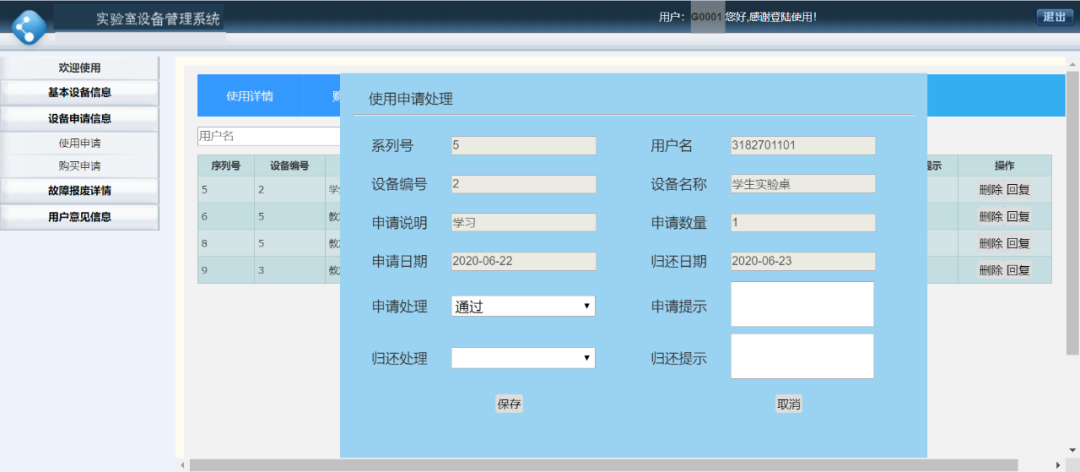
Task: Delete row 5 with 删除
Action: point(990,189)
